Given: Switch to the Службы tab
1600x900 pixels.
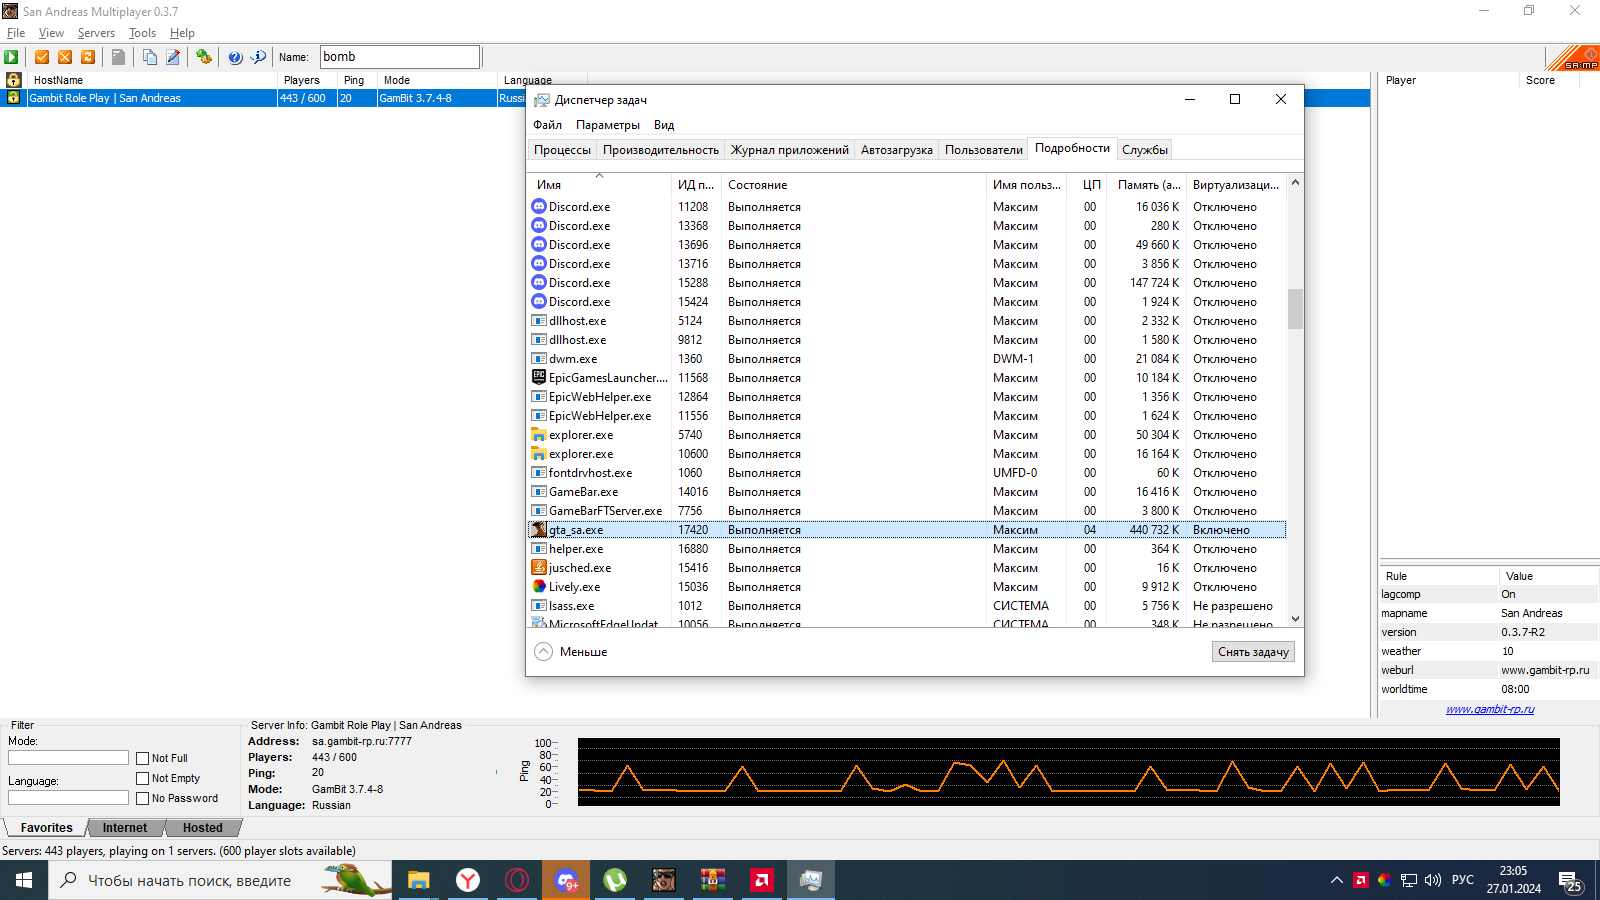Looking at the screenshot, I should pyautogui.click(x=1144, y=150).
